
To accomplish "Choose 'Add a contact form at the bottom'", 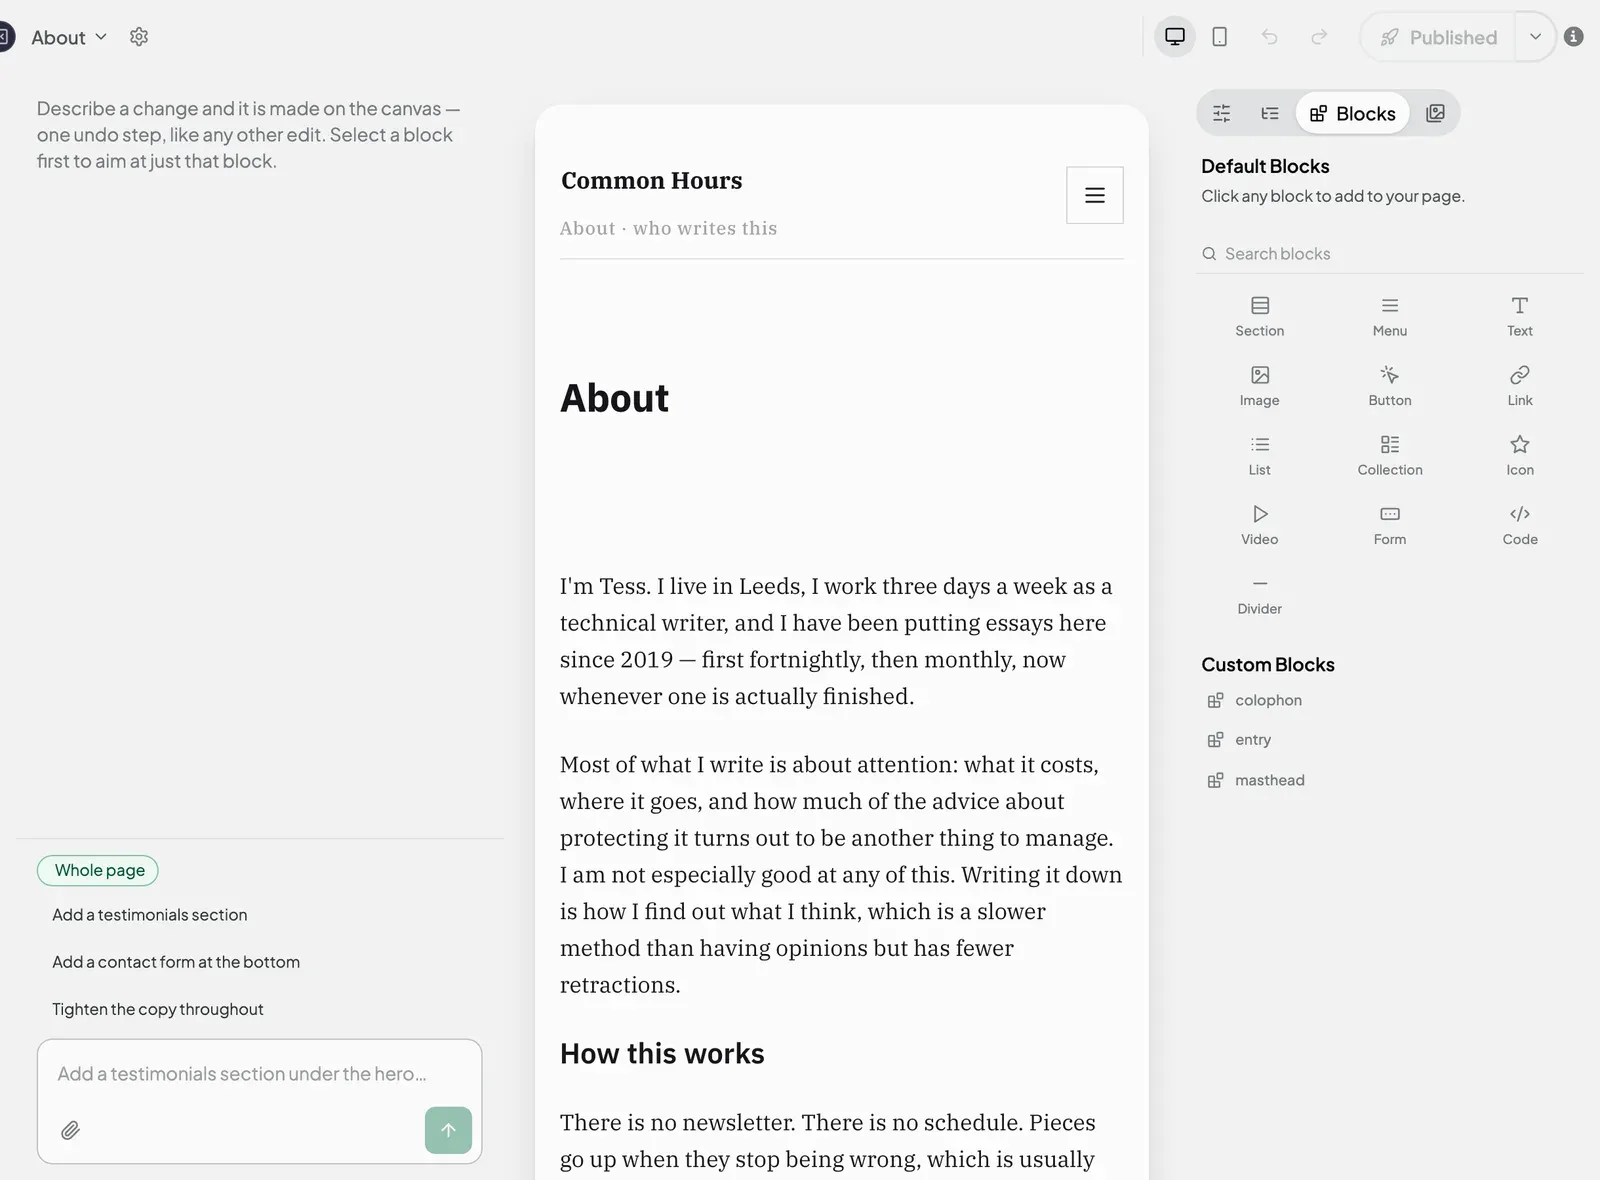I will (176, 962).
